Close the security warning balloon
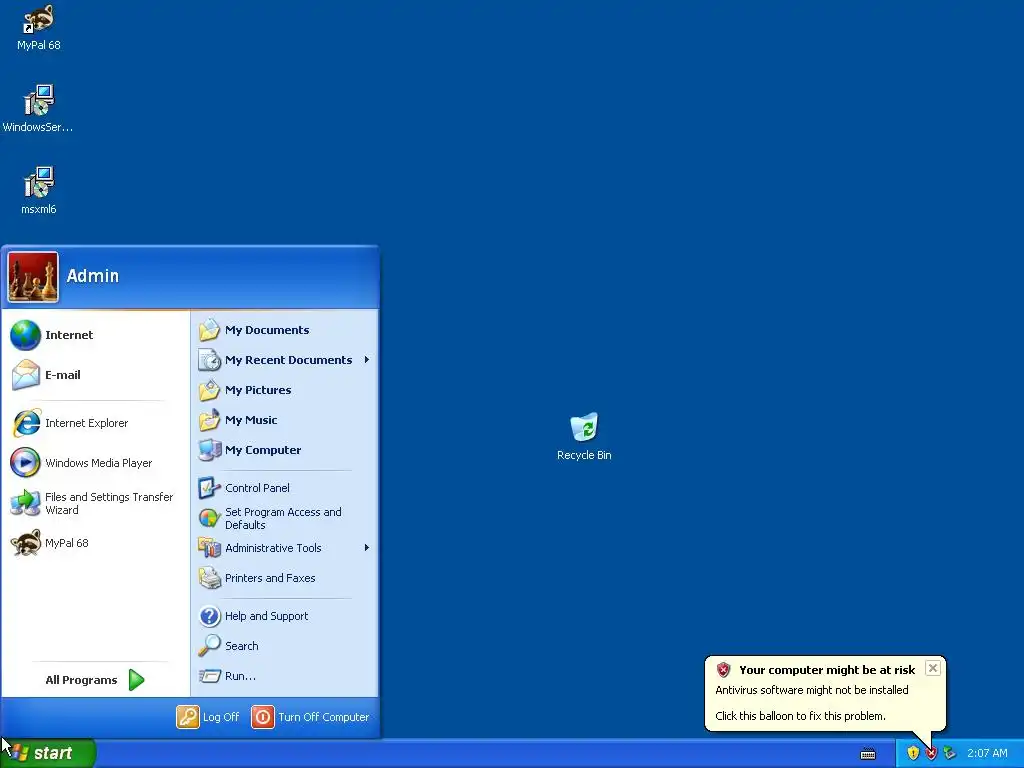1024x768 pixels. point(933,668)
